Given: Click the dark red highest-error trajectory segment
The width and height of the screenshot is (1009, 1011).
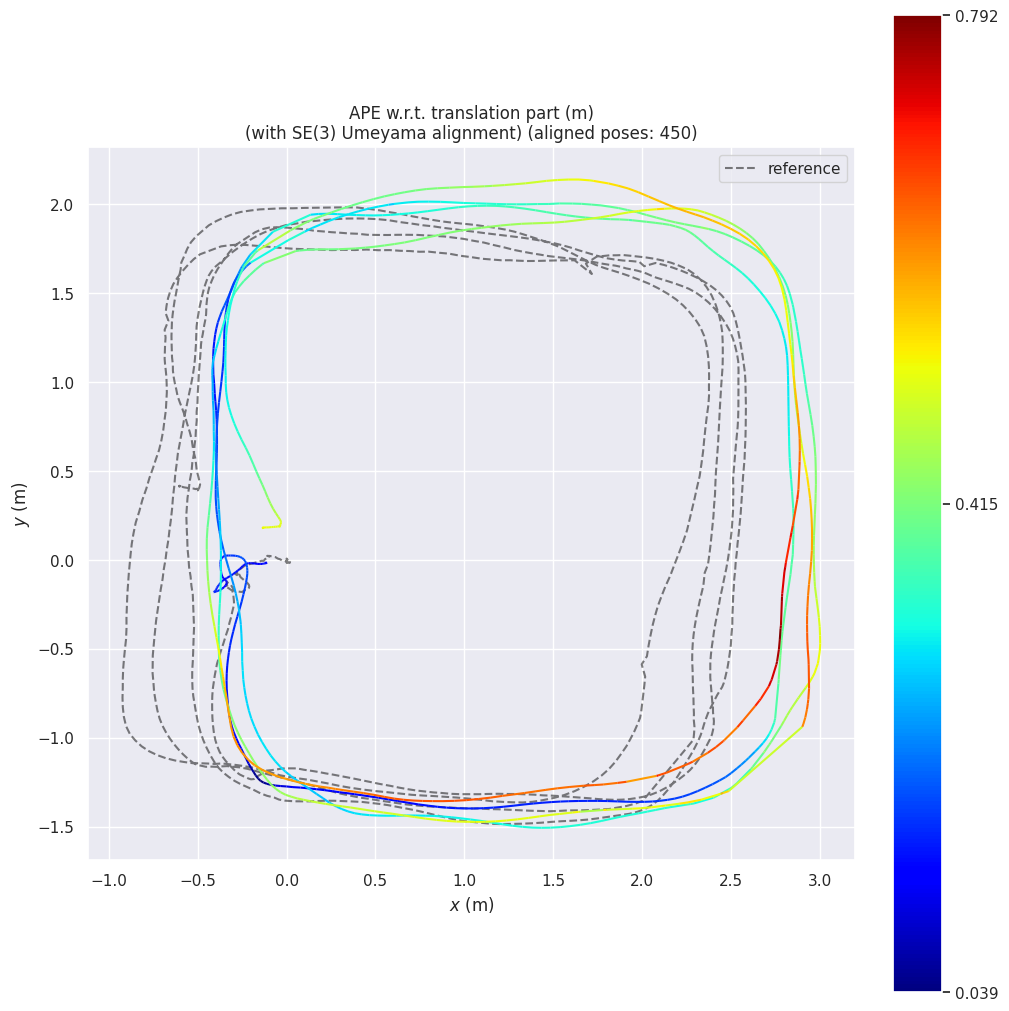Looking at the screenshot, I should click(x=782, y=600).
